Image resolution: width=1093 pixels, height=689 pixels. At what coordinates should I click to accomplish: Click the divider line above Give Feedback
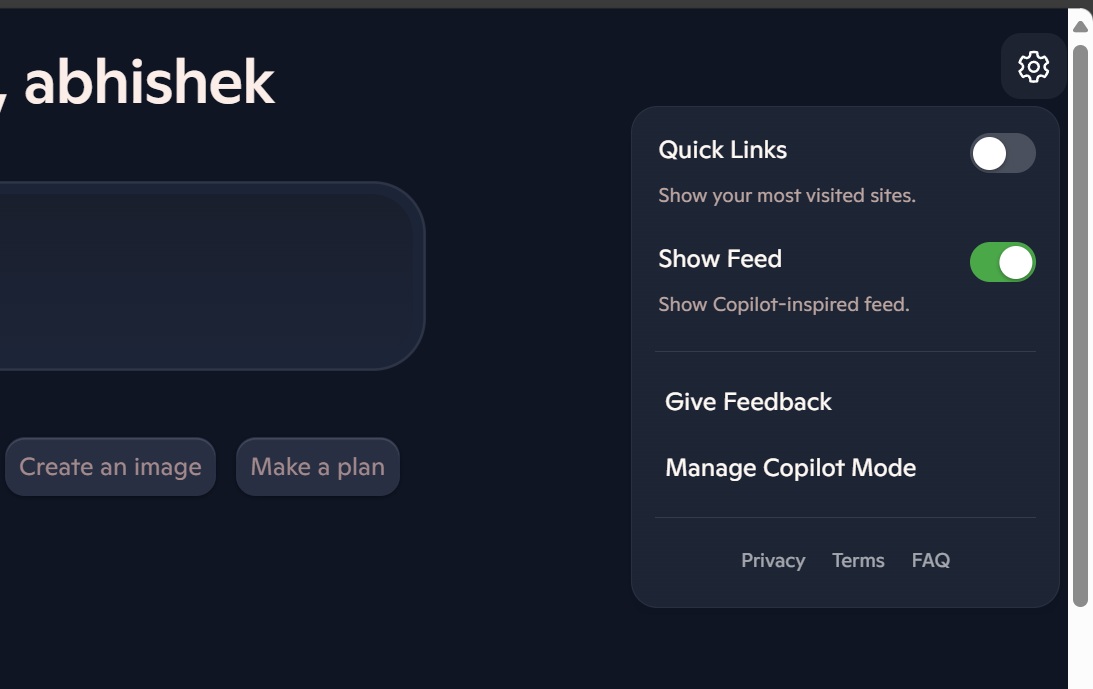point(844,352)
